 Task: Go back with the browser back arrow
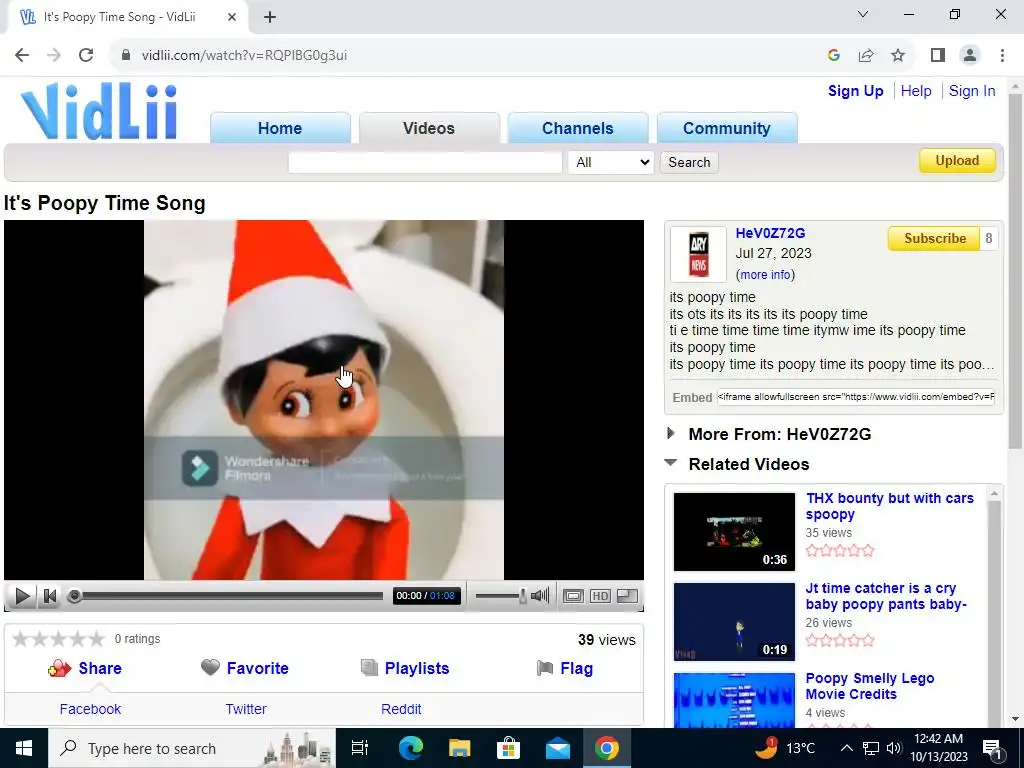[x=22, y=55]
